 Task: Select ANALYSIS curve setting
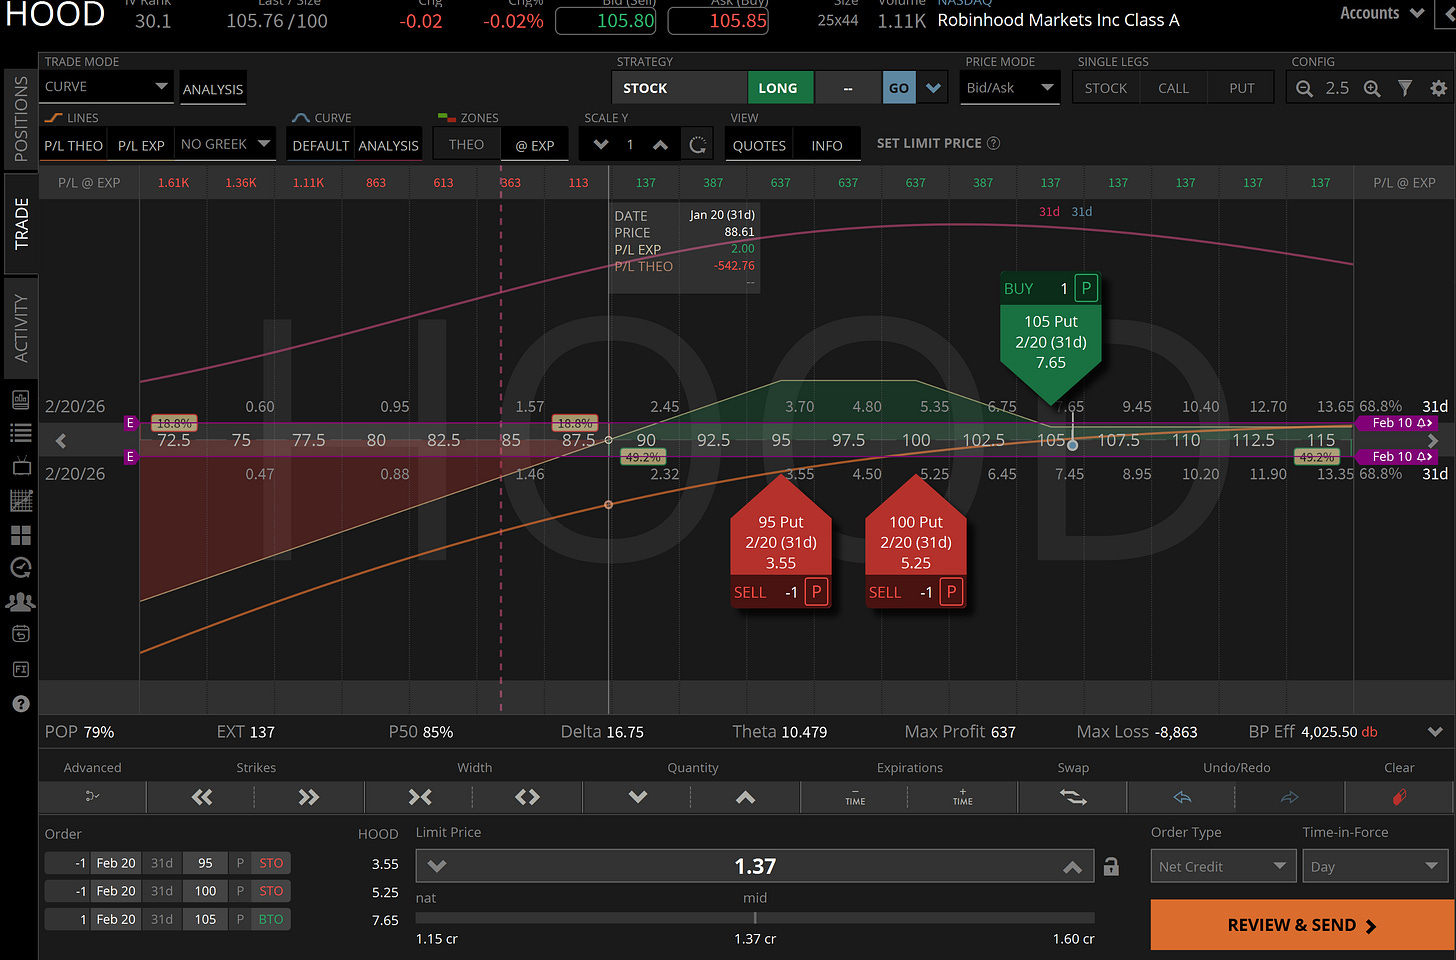tap(389, 145)
